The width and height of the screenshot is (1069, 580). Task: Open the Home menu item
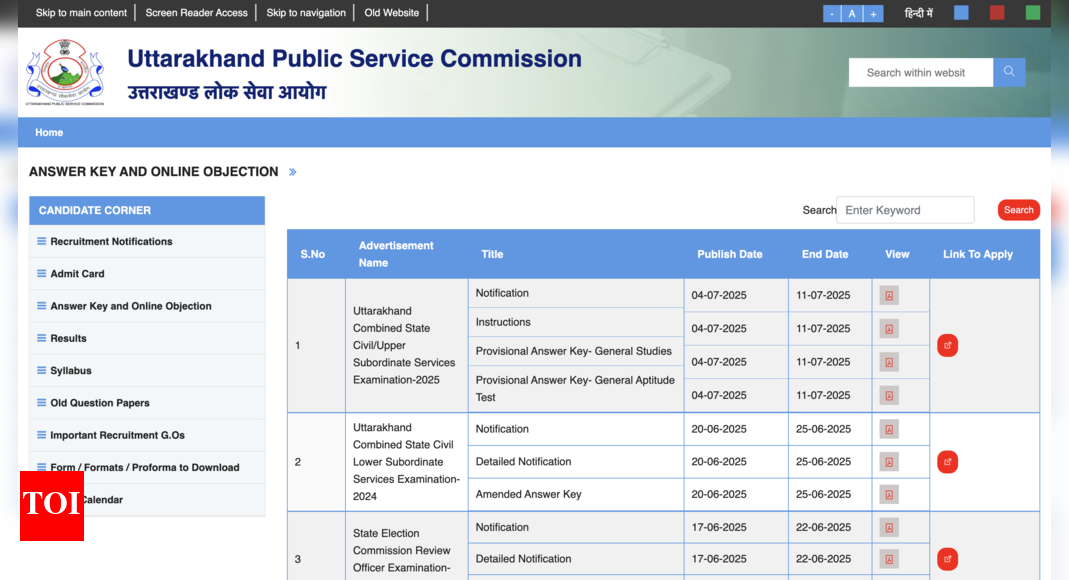point(49,132)
